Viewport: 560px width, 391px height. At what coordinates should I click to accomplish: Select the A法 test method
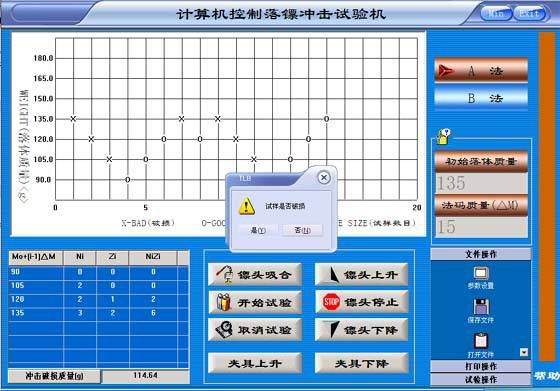[x=481, y=71]
